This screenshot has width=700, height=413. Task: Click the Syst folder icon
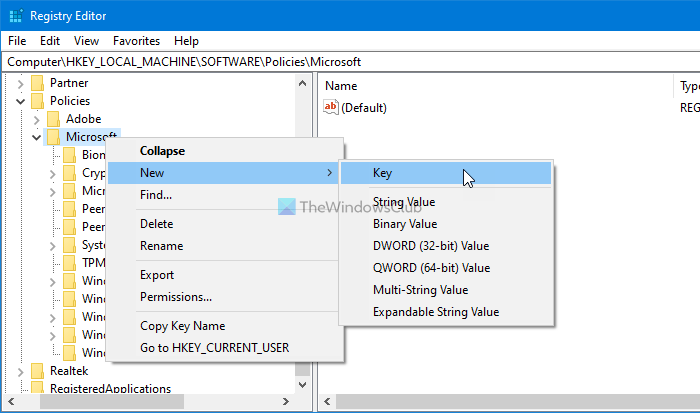[x=70, y=245]
